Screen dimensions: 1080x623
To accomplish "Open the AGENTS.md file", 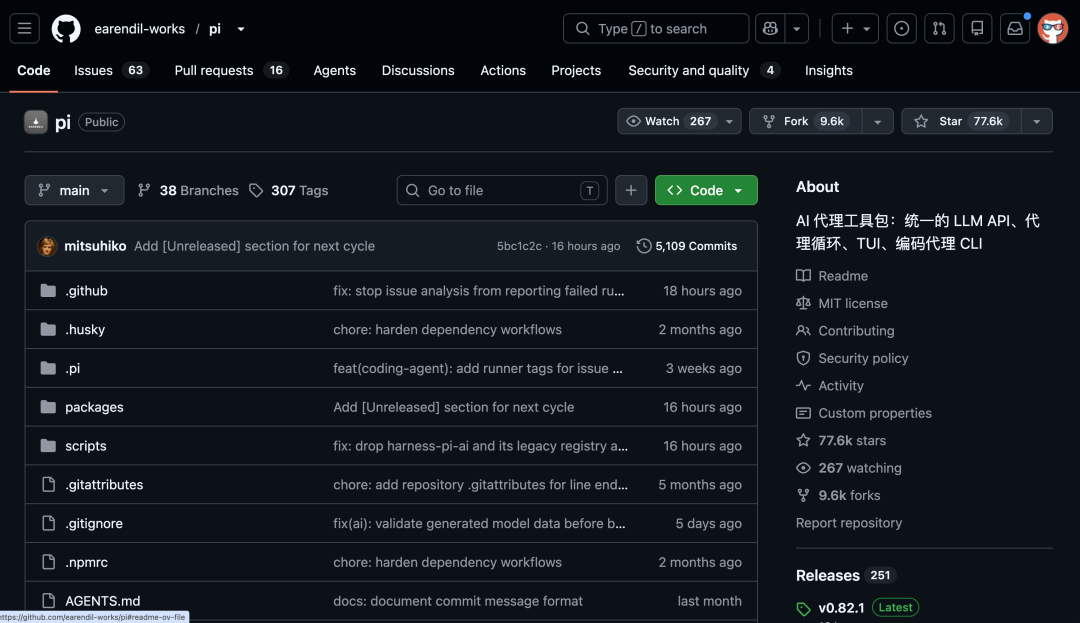I will pyautogui.click(x=103, y=601).
